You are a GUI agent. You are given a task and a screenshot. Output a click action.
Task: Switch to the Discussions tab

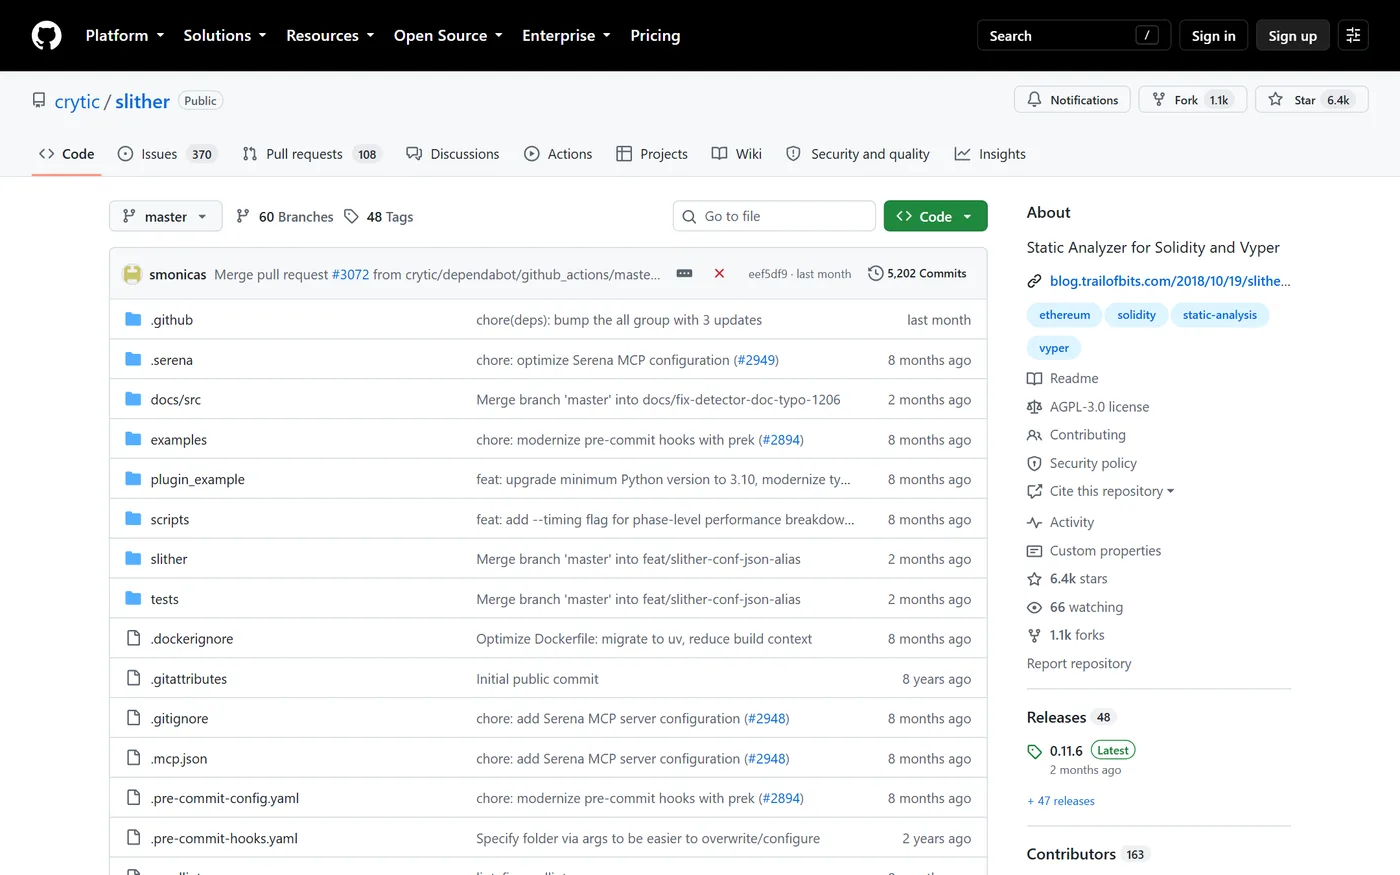(453, 154)
